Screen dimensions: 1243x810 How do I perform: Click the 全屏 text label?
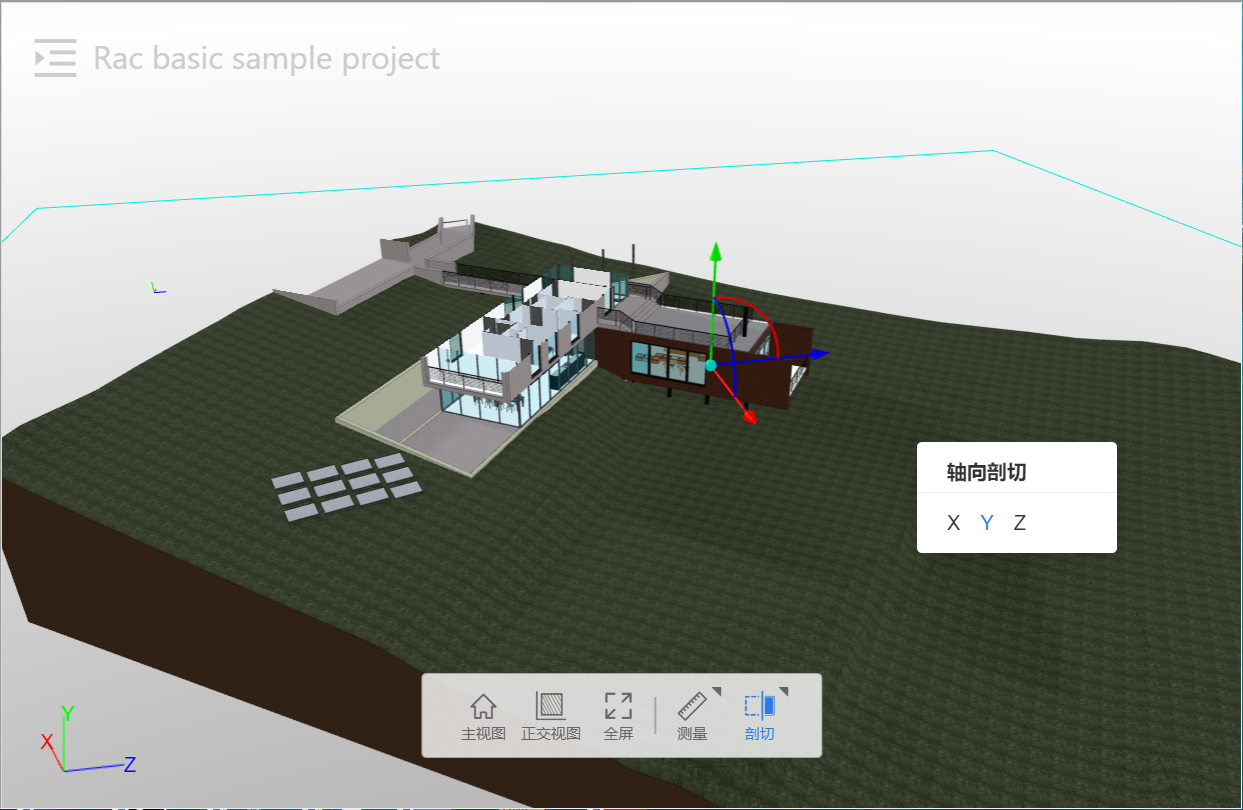[x=618, y=734]
